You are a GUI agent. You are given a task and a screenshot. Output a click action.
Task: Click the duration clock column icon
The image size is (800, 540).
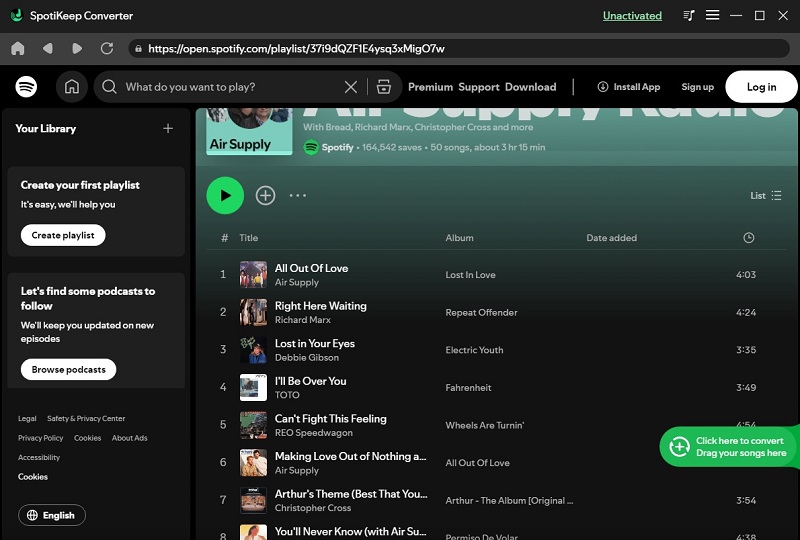pos(748,238)
